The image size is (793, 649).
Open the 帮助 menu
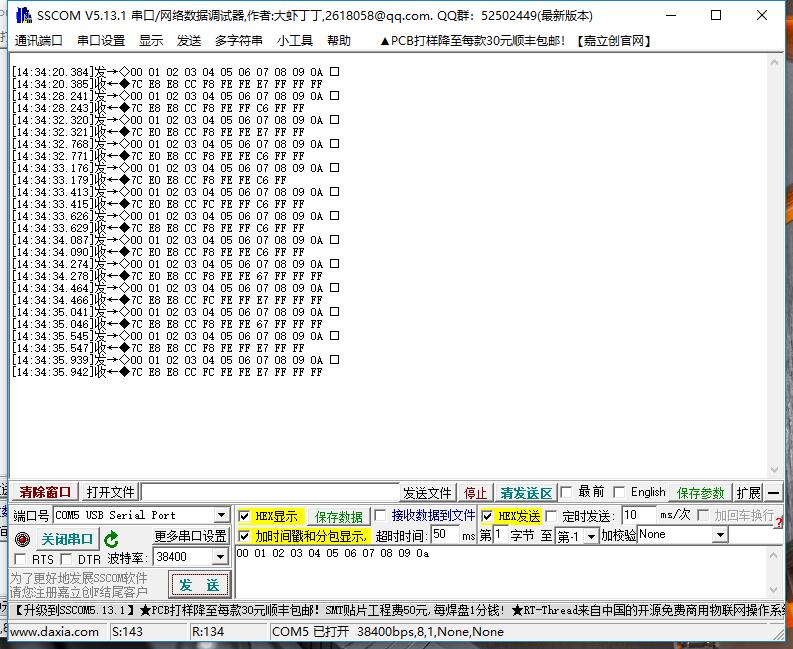click(x=339, y=40)
